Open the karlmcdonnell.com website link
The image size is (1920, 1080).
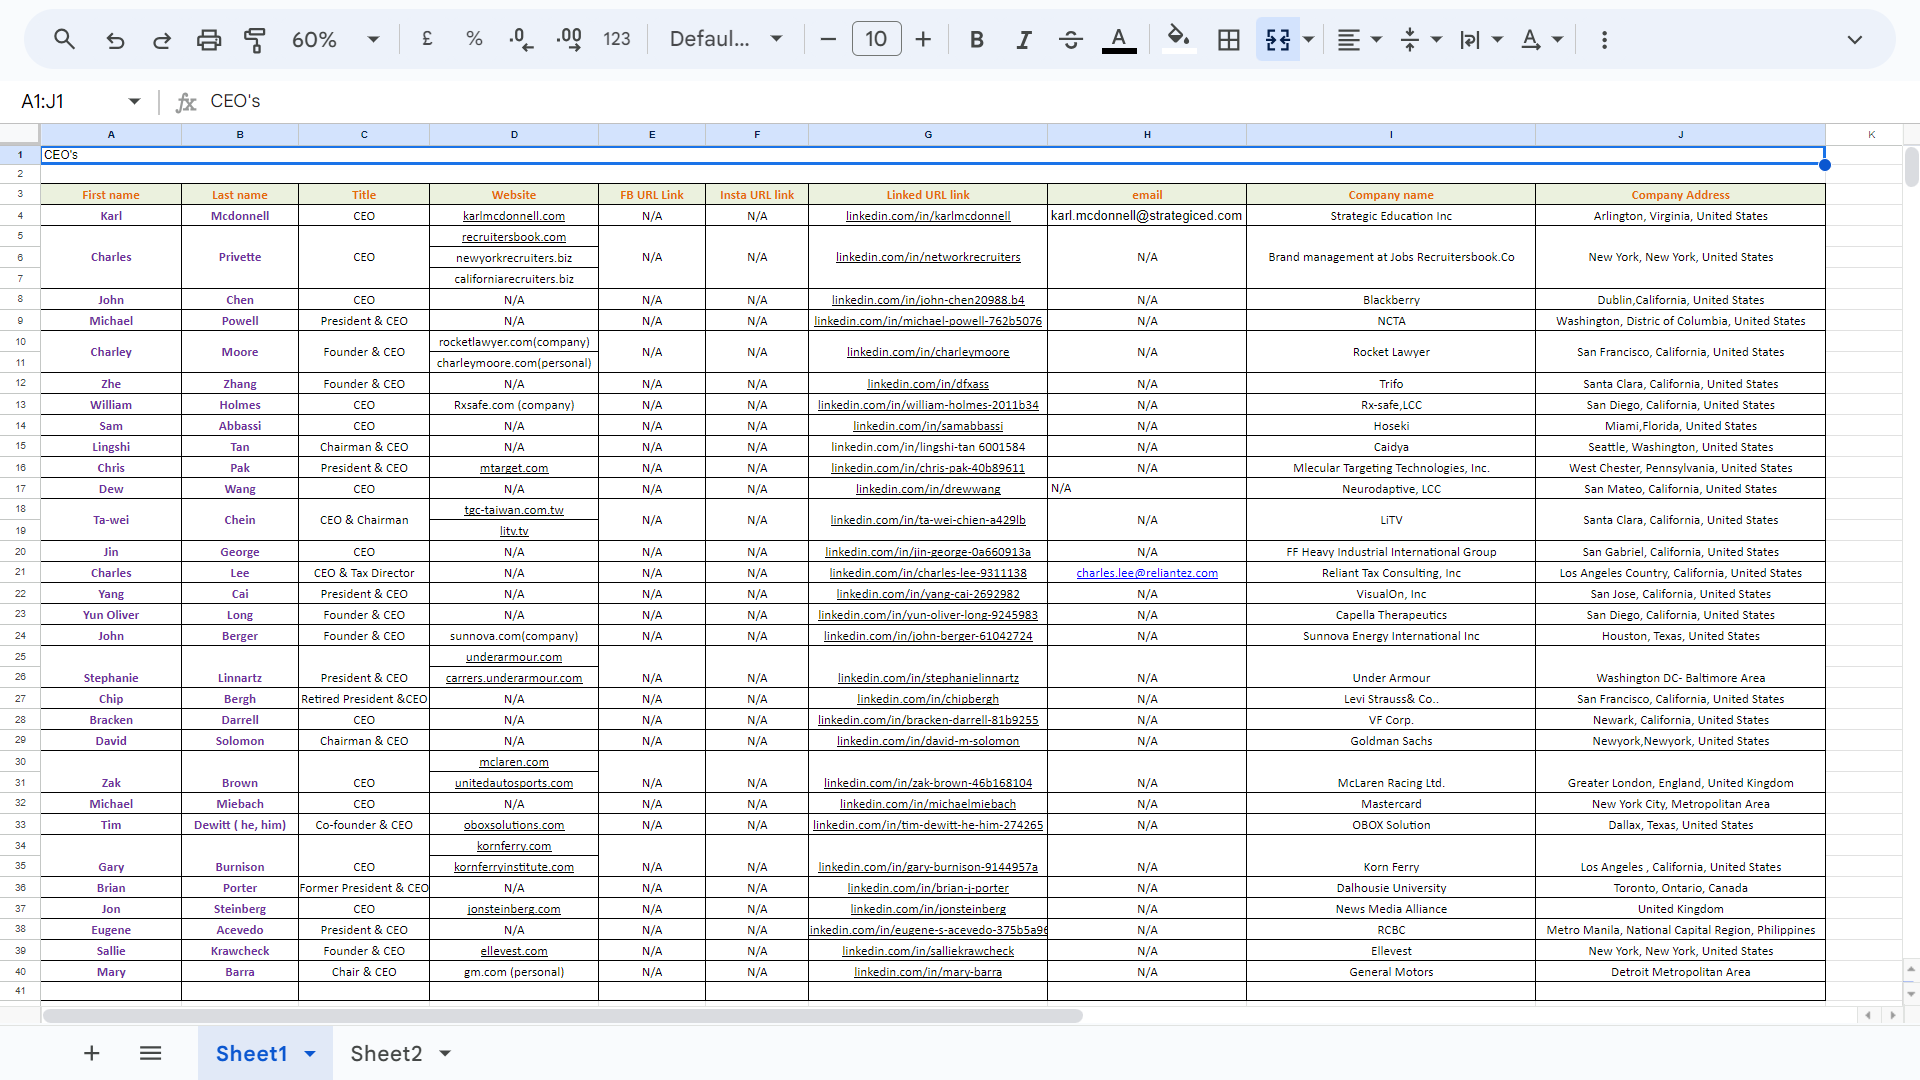coord(513,216)
